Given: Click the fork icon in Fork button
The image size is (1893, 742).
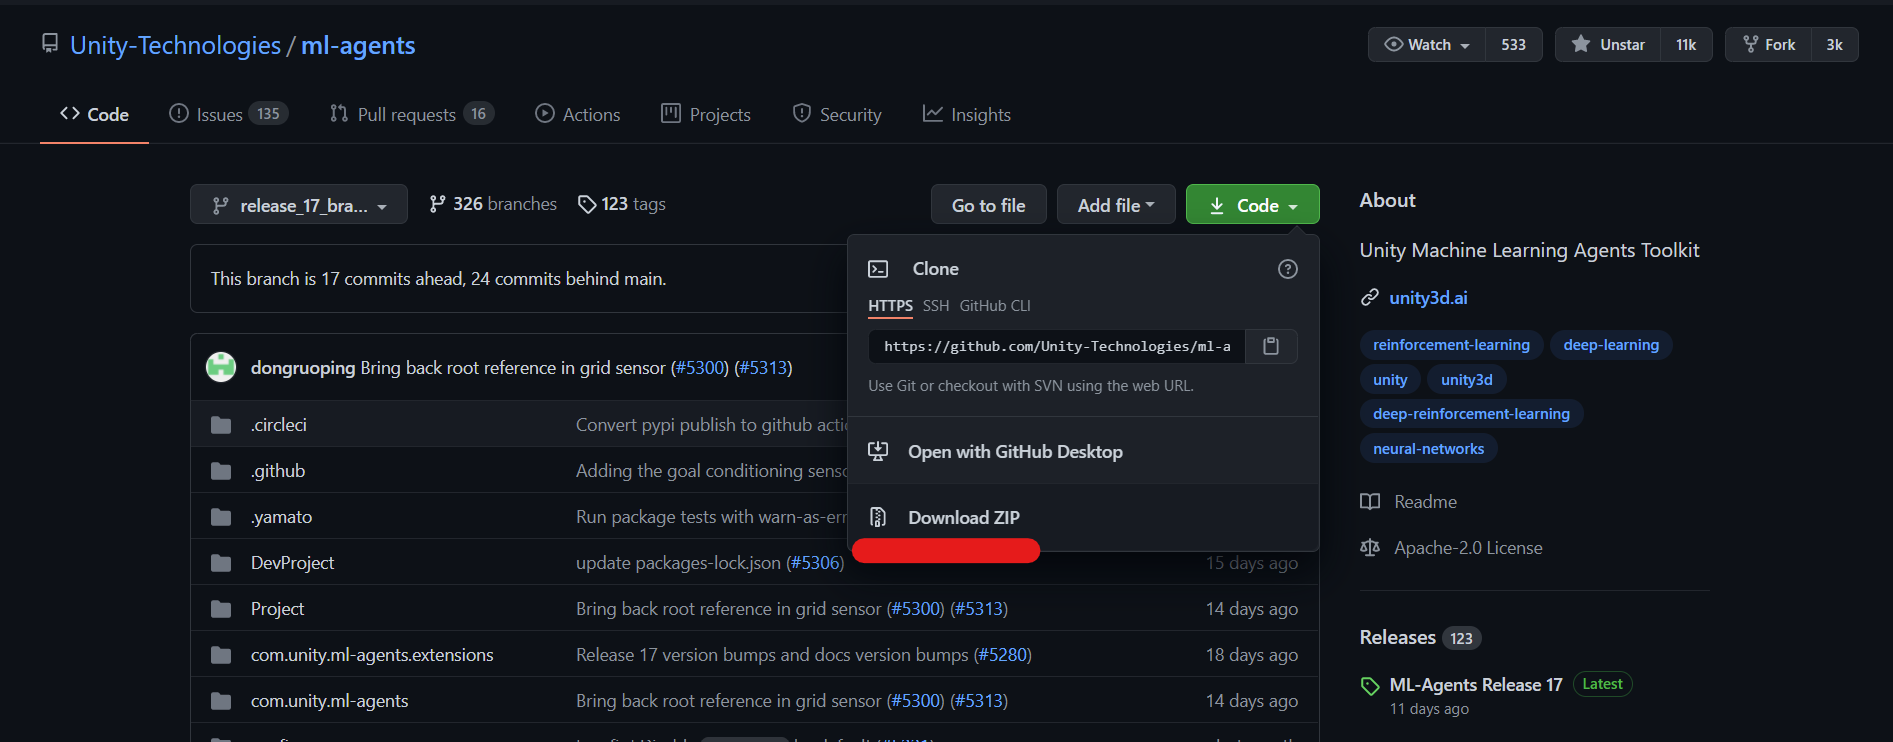Looking at the screenshot, I should tap(1750, 44).
